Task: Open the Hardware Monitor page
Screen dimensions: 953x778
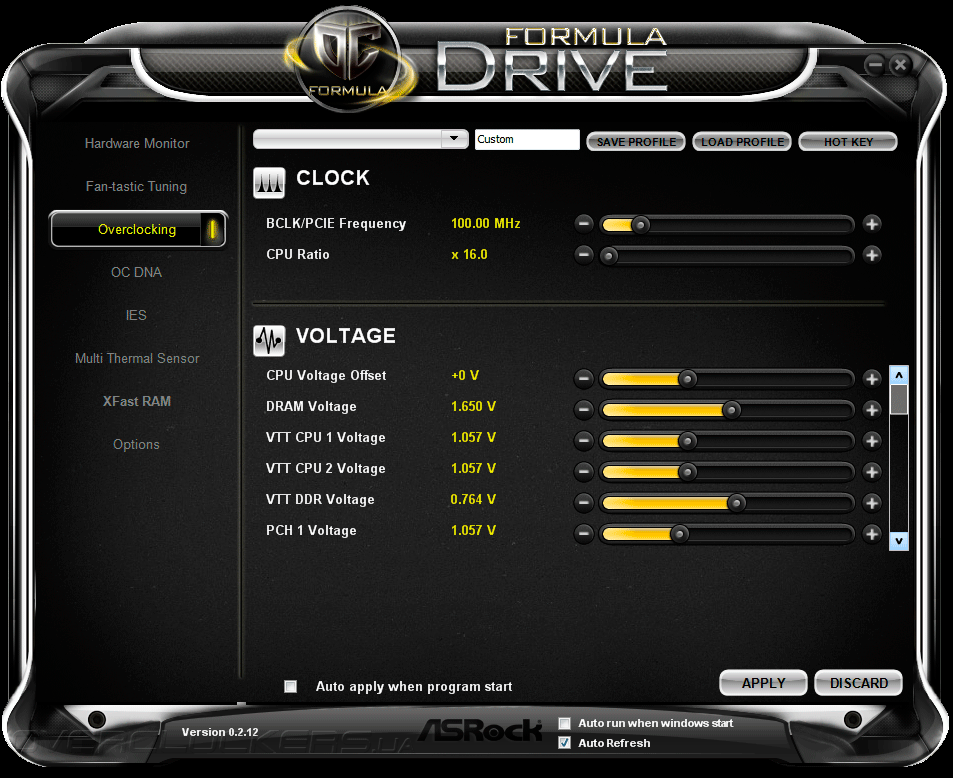Action: [137, 143]
